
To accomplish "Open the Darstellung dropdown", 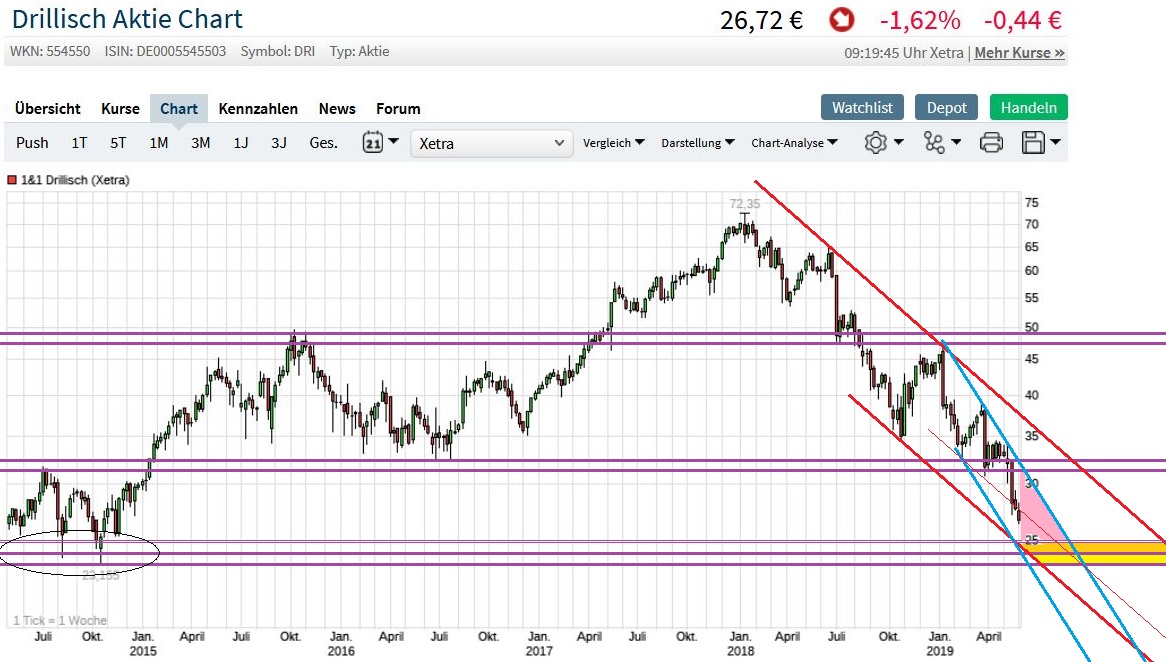I will point(698,143).
